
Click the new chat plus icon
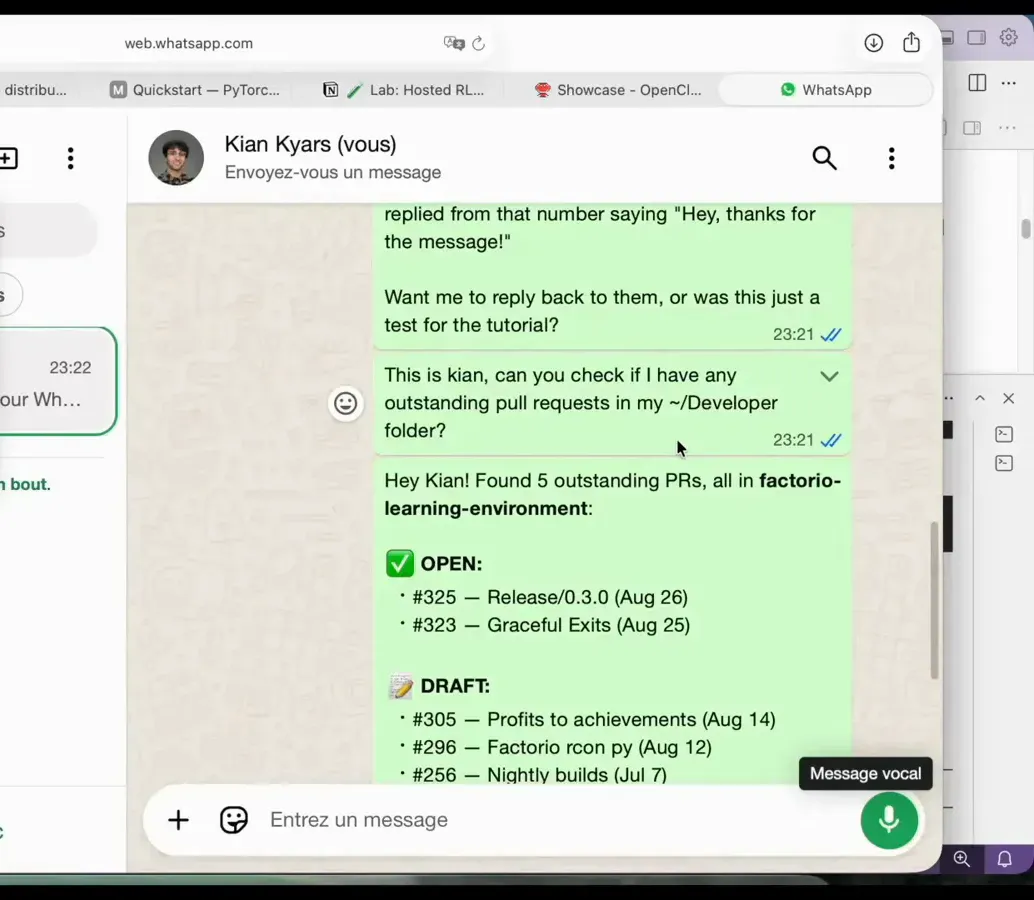[x=8, y=158]
